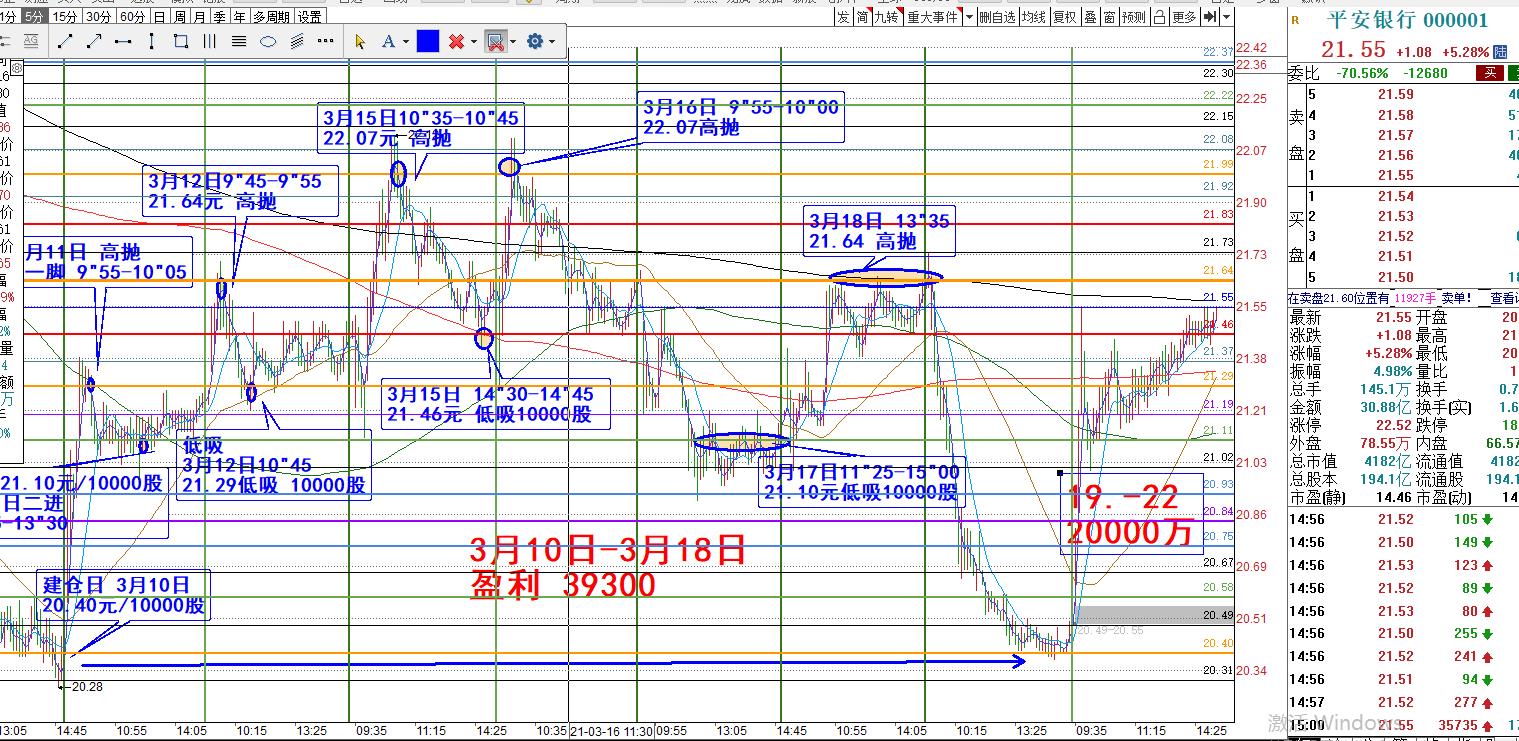Image resolution: width=1519 pixels, height=741 pixels.
Task: Click the blue 陆 badge beside price
Action: point(1501,51)
